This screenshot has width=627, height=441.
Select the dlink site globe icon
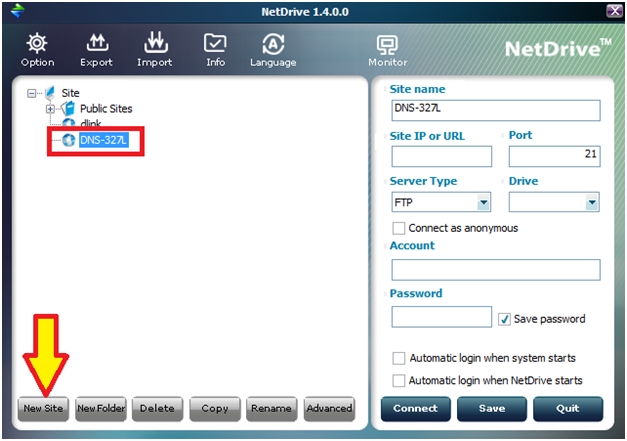coord(69,124)
